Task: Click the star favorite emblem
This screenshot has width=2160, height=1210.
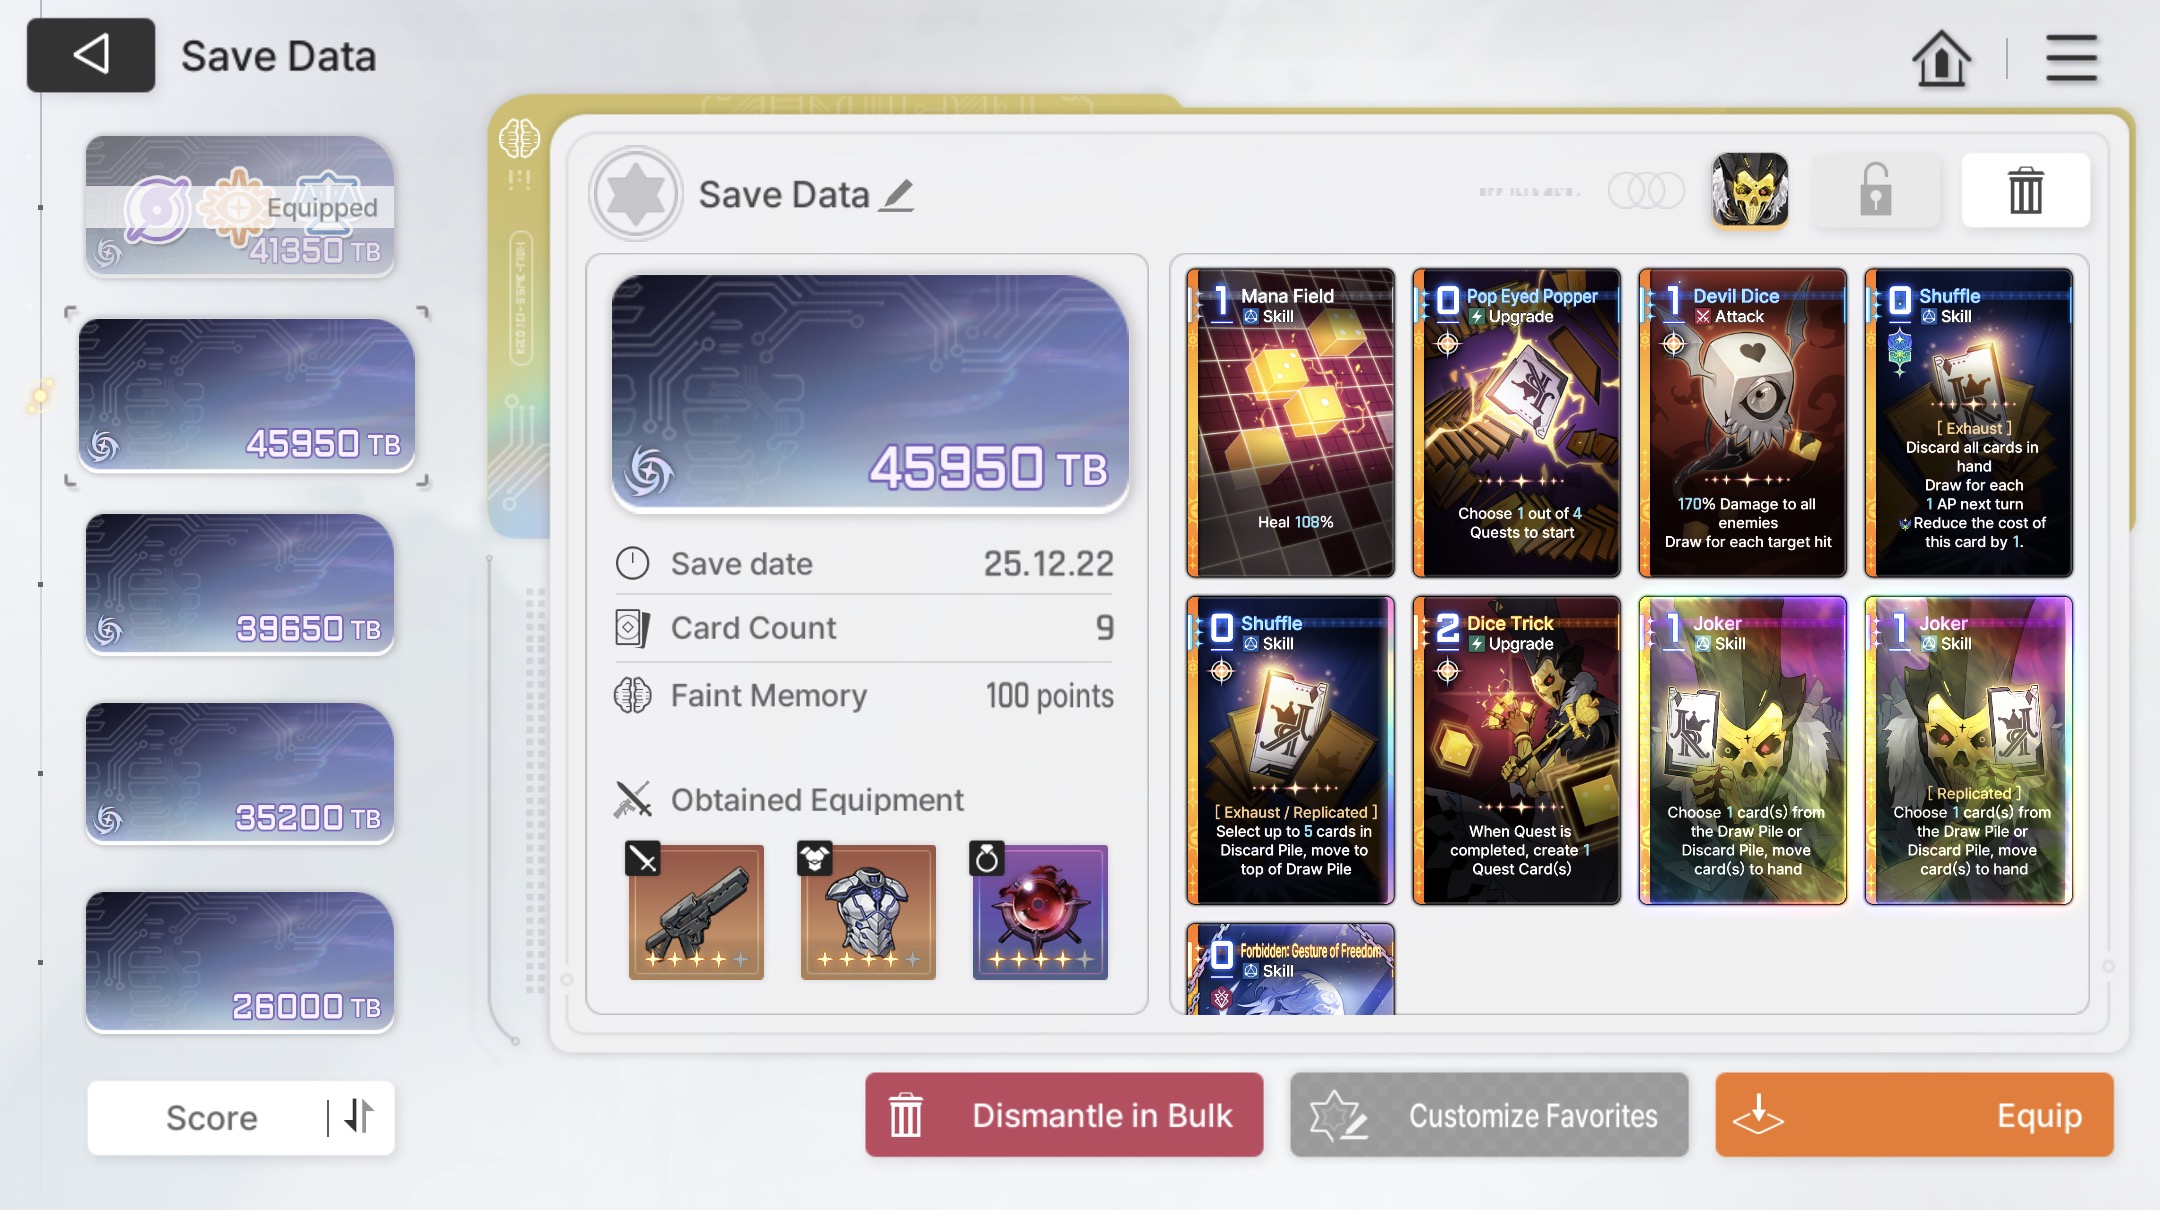Action: 636,194
